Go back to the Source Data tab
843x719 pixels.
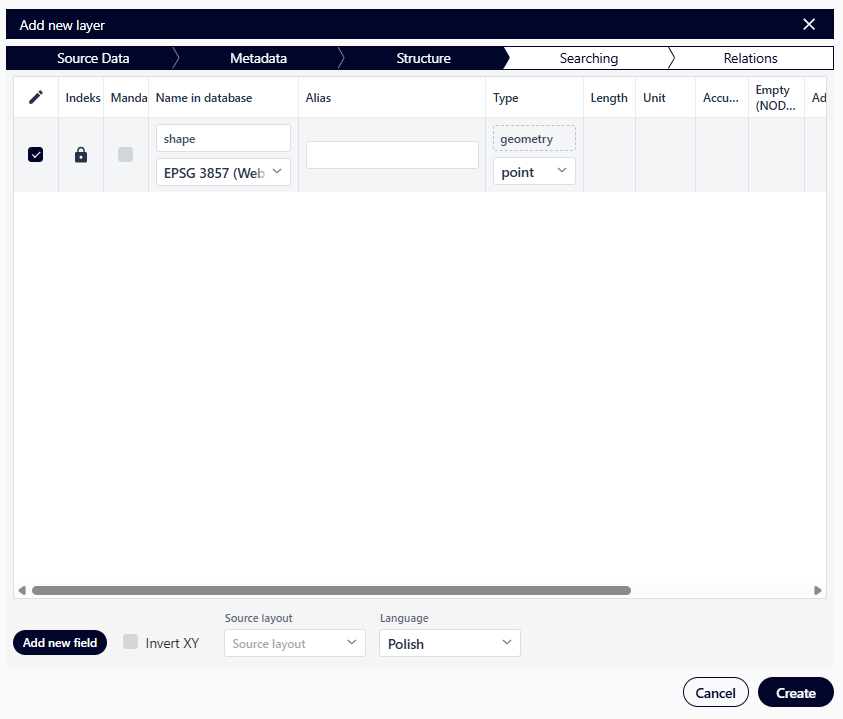(x=93, y=58)
